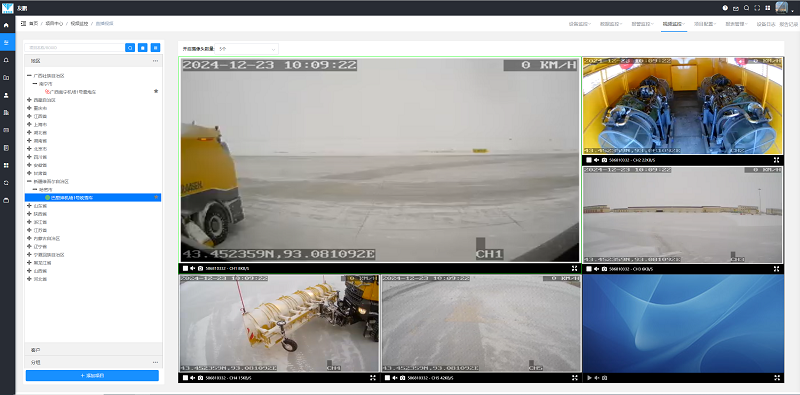Image resolution: width=800 pixels, height=395 pixels.
Task: Click the search icon beside device search box
Action: (130, 47)
